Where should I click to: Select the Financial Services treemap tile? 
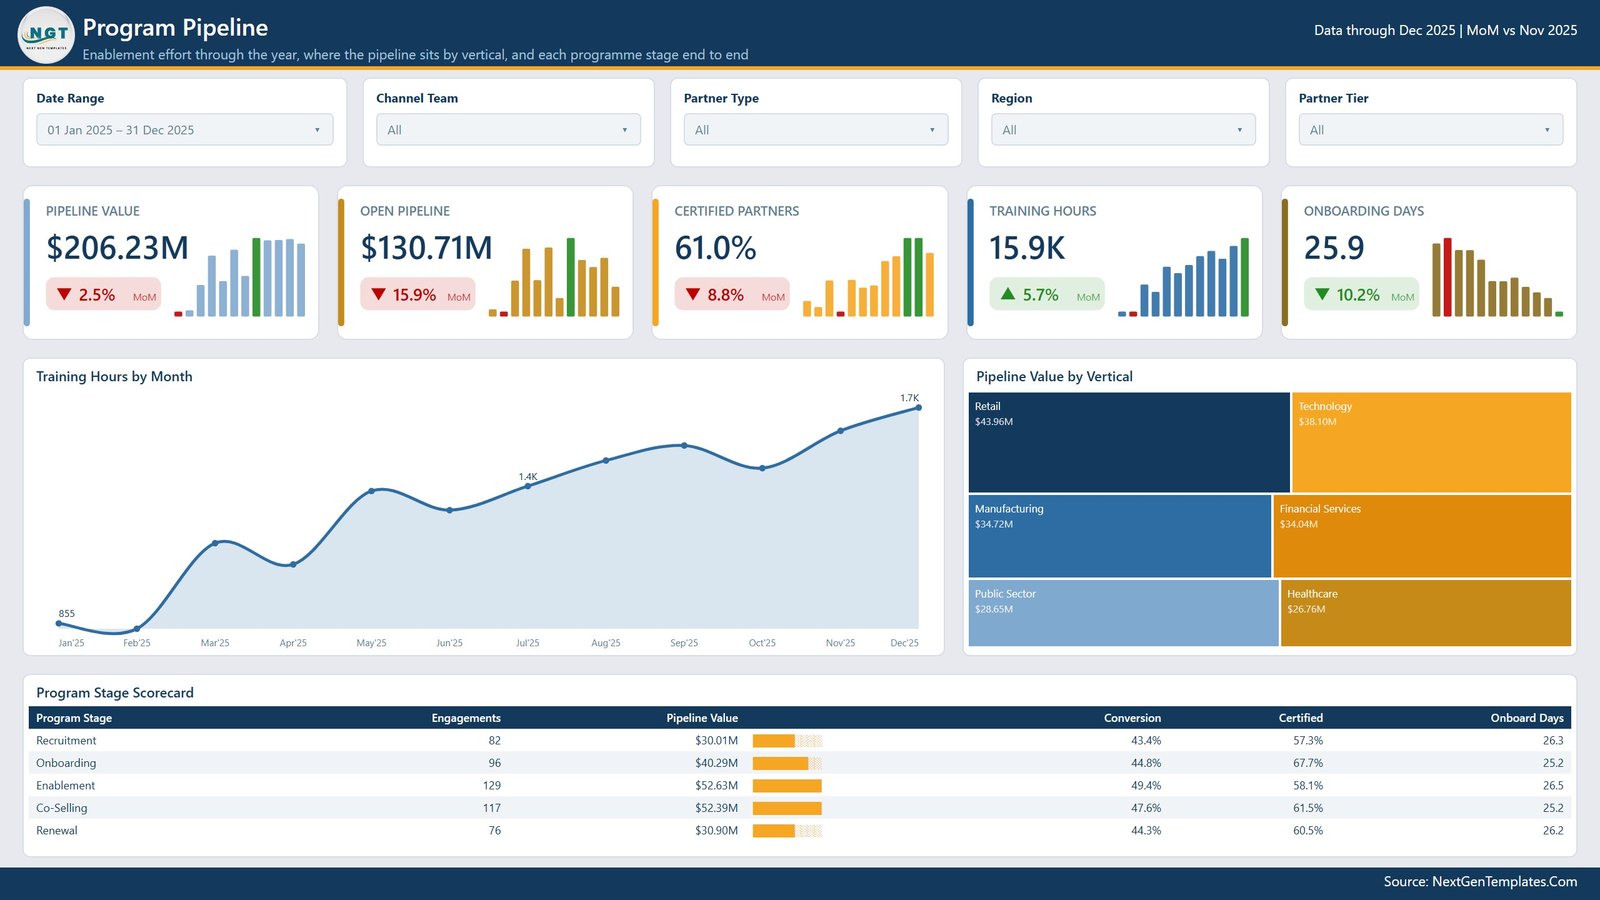1422,536
